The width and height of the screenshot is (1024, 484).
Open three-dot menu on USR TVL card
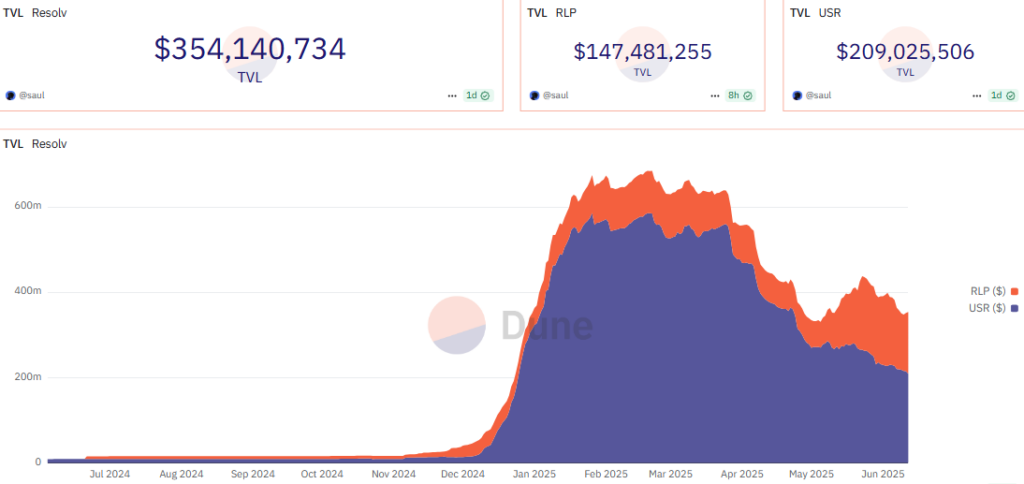point(977,95)
